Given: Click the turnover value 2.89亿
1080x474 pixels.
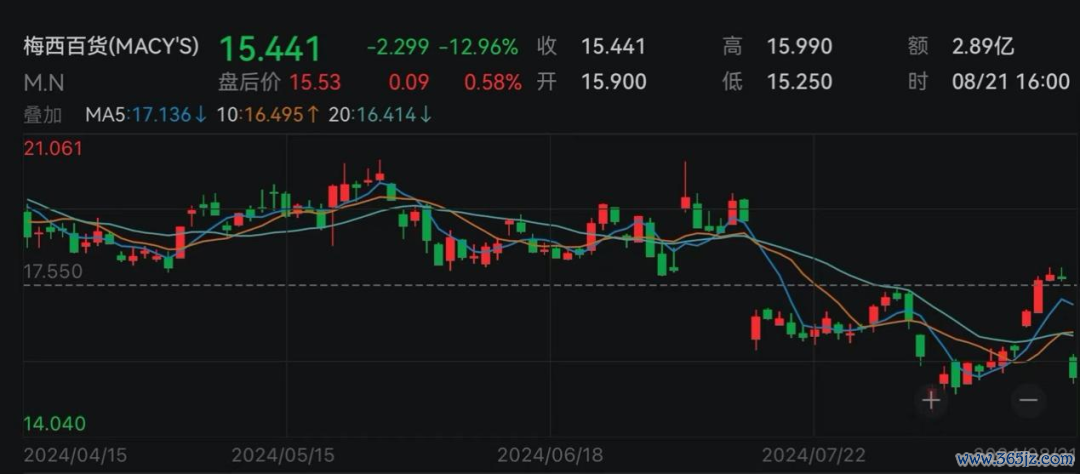Looking at the screenshot, I should coord(983,47).
